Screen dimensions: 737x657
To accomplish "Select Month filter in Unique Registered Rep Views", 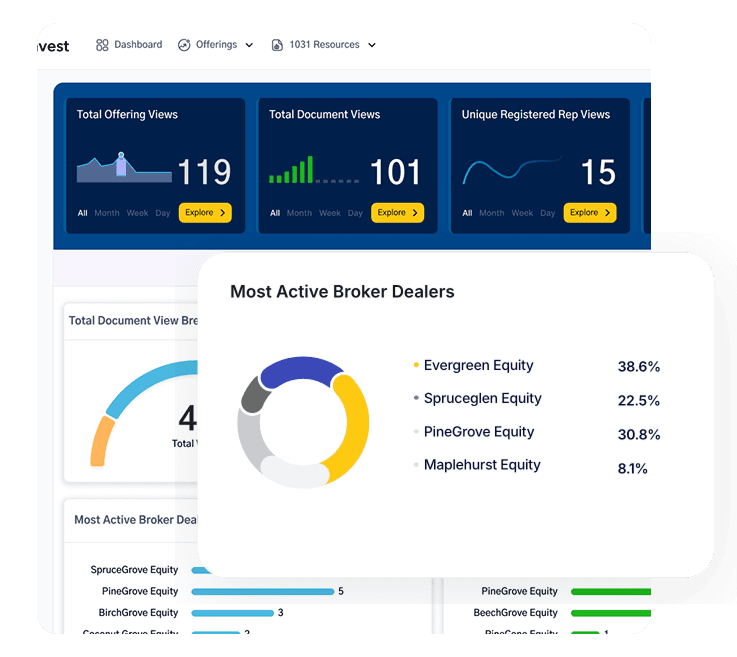I will [492, 213].
